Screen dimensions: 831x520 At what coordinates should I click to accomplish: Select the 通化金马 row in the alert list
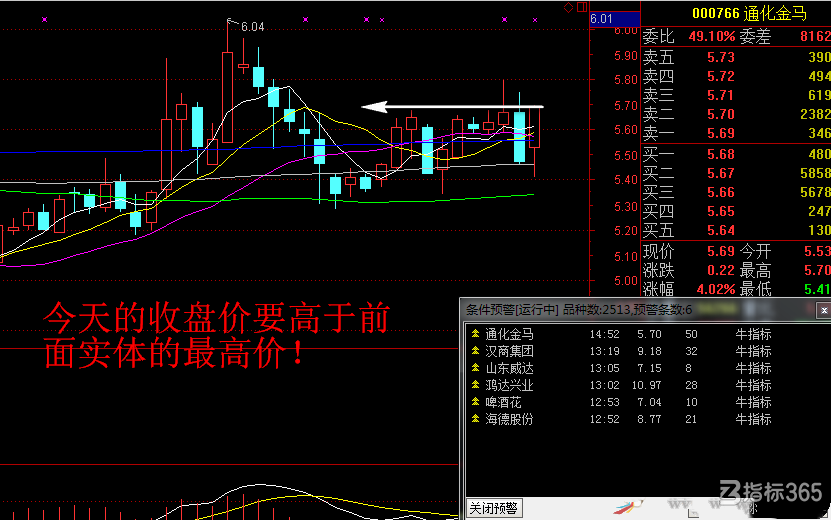pyautogui.click(x=647, y=334)
